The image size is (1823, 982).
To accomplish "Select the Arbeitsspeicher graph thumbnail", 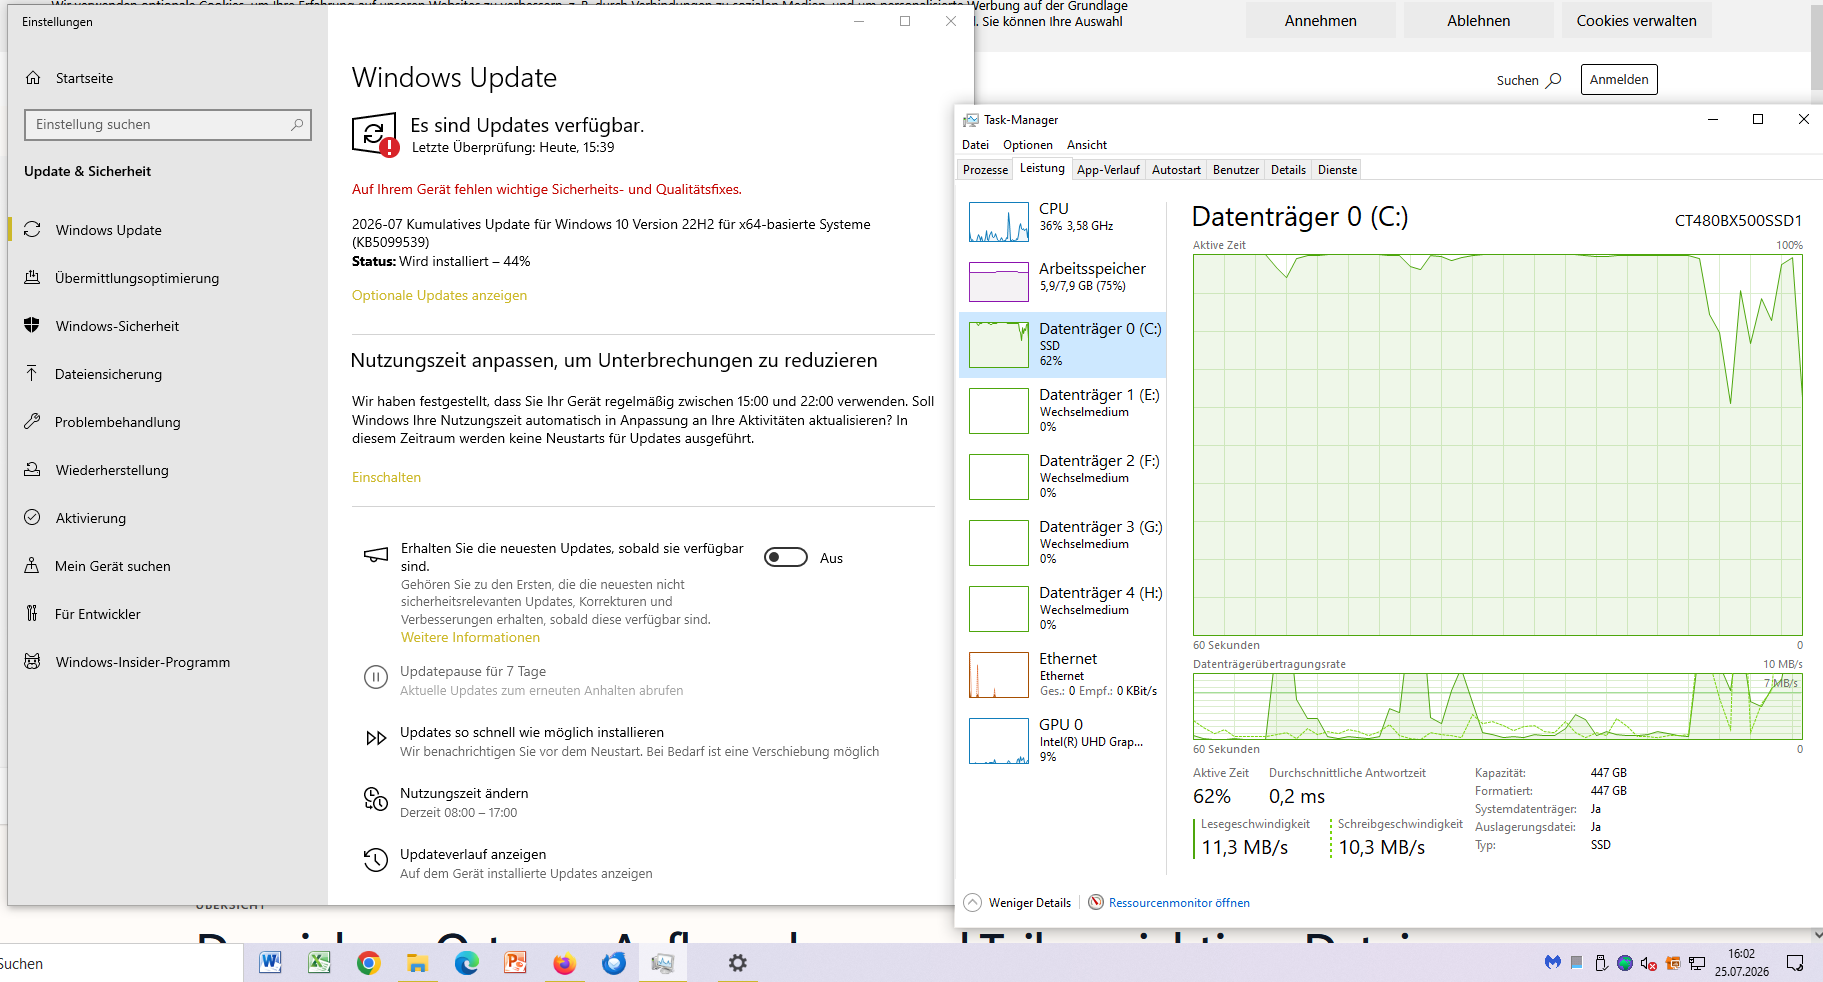I will [x=999, y=282].
